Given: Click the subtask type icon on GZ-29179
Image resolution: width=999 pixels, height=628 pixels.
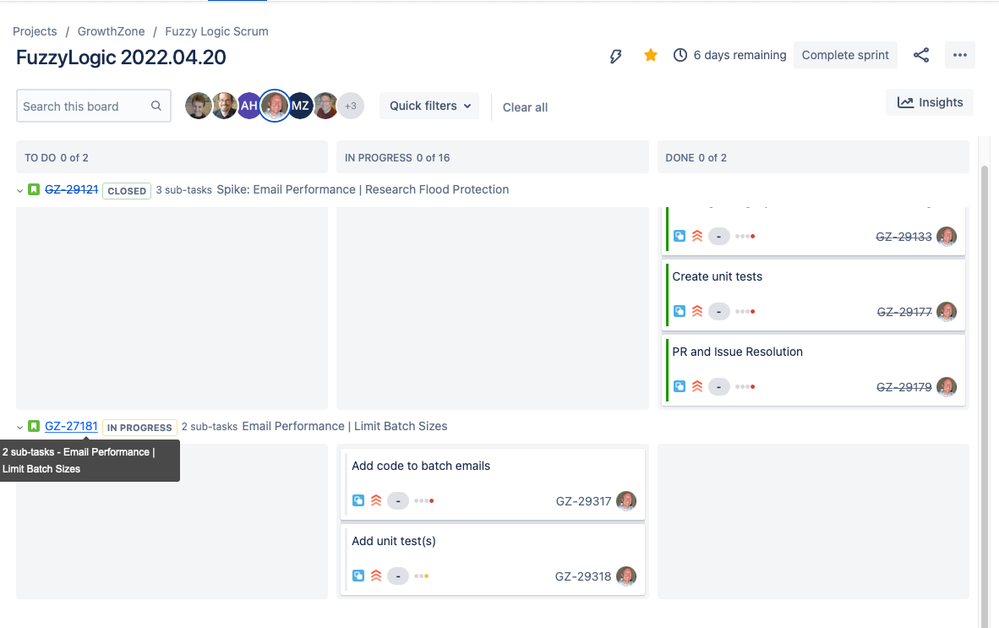Looking at the screenshot, I should coord(680,386).
